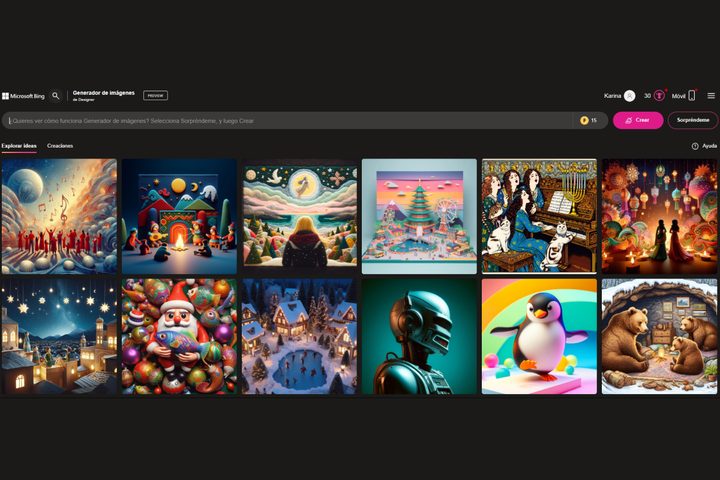Click the Móvil phone icon

coord(691,96)
